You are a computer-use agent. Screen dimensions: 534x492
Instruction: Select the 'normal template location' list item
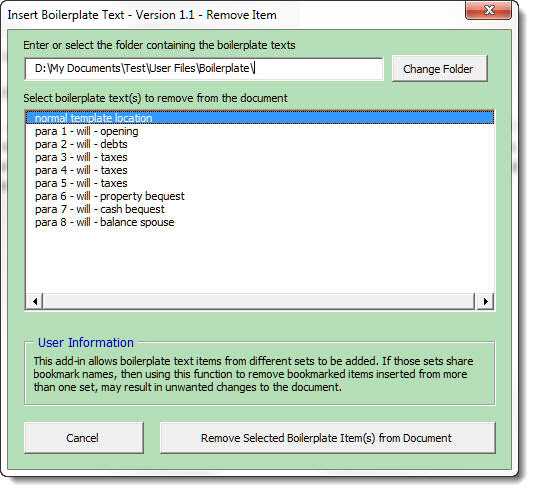[260, 118]
